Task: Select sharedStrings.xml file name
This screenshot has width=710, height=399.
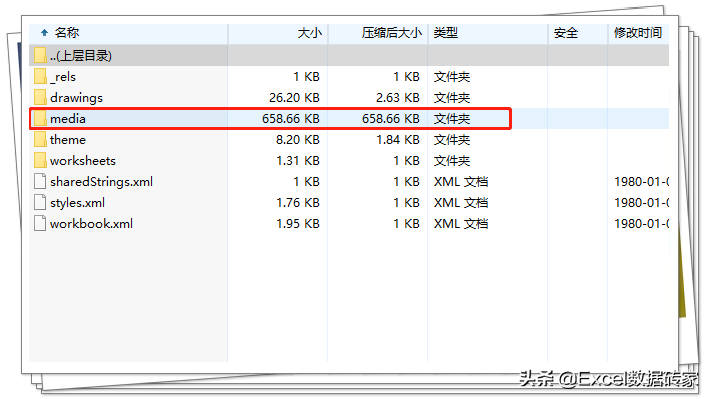Action: click(x=101, y=182)
